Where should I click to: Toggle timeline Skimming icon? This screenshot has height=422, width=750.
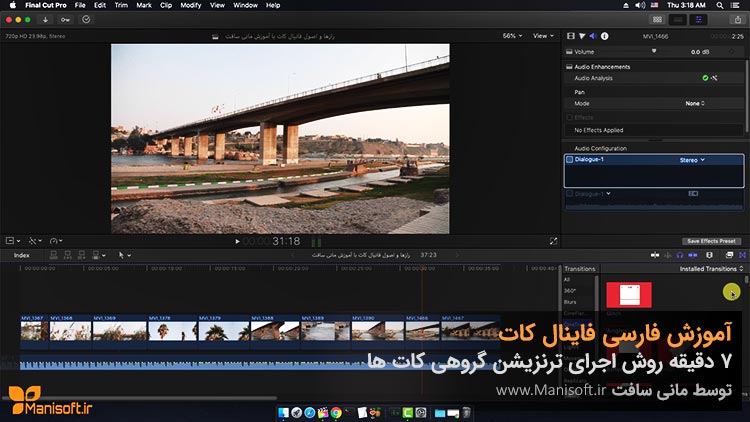[655, 255]
